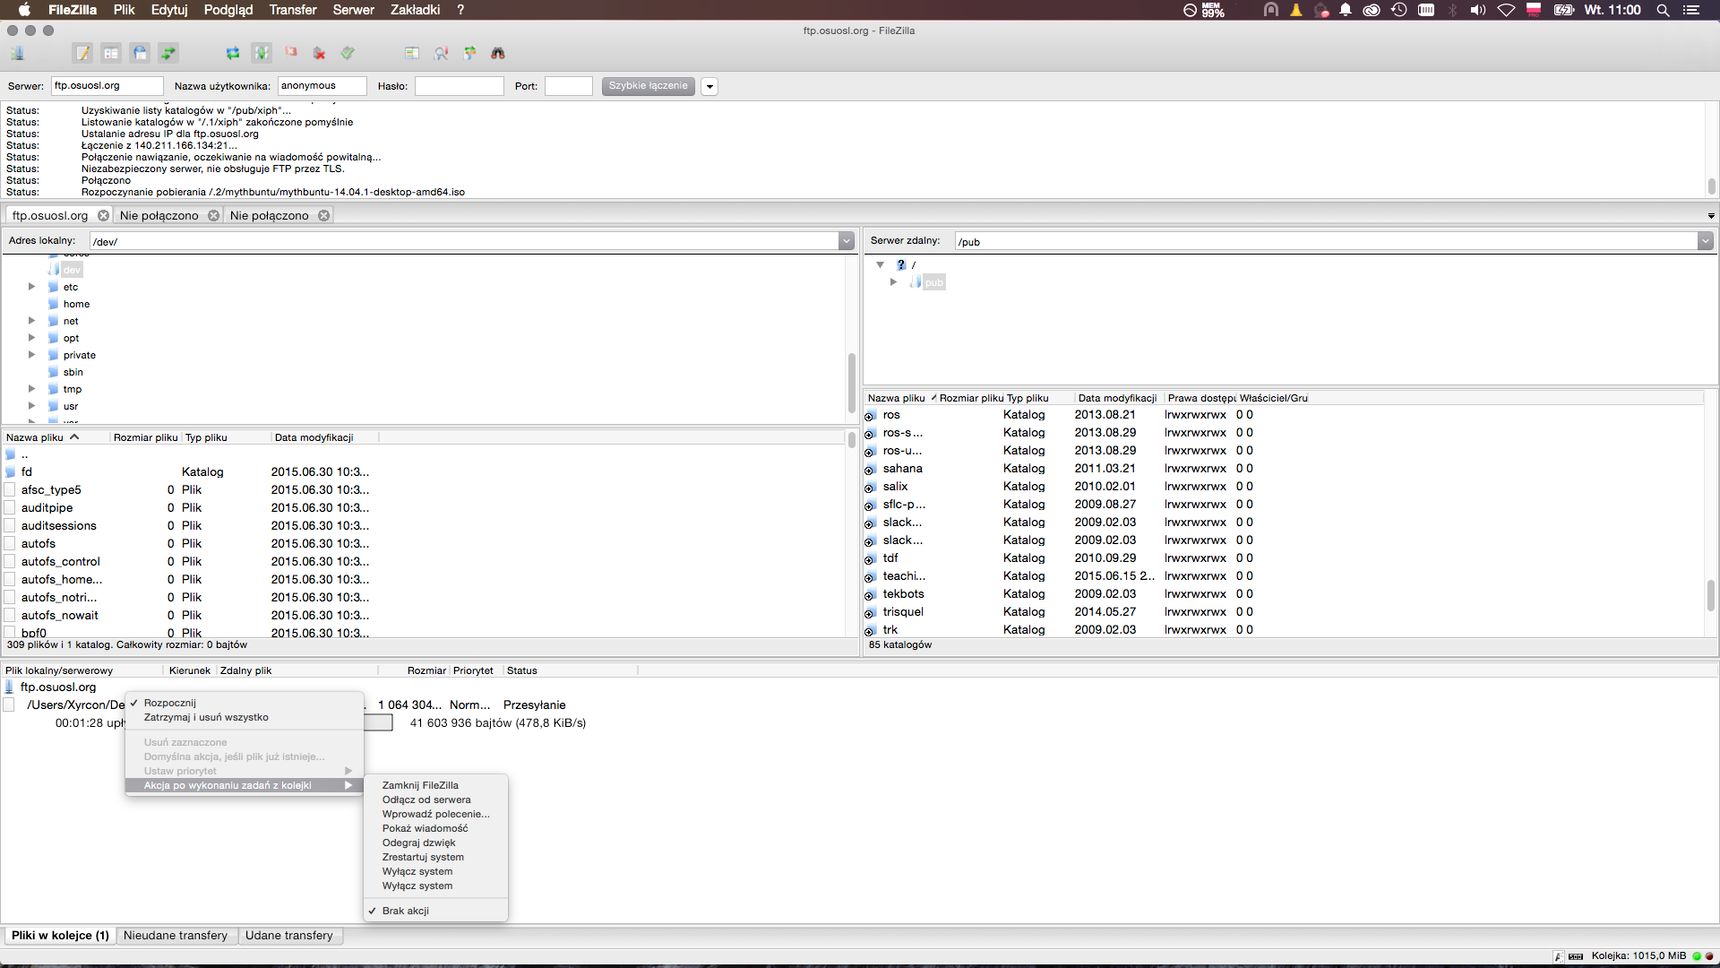Open the Site Manager icon
1720x968 pixels.
pyautogui.click(x=17, y=53)
